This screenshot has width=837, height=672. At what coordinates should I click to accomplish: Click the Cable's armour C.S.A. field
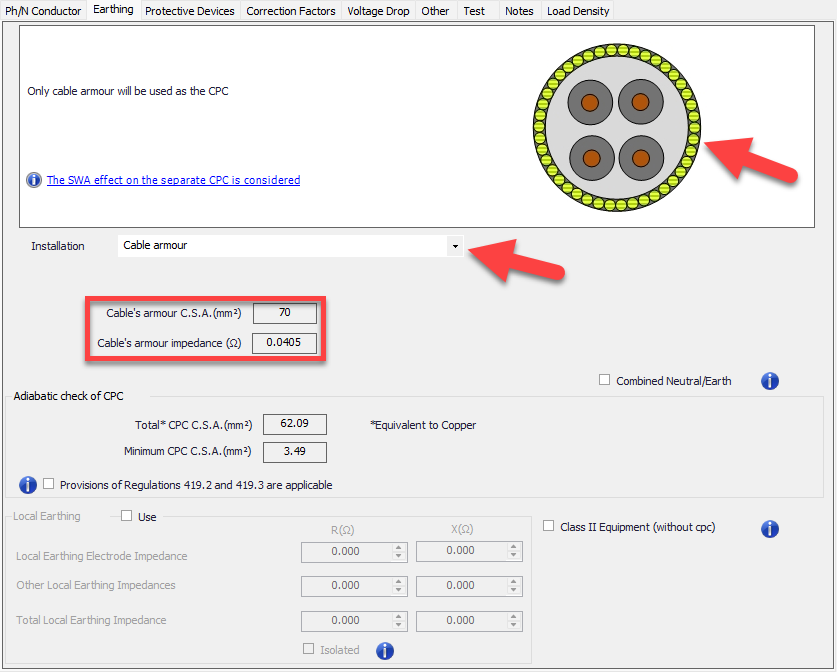pos(285,313)
